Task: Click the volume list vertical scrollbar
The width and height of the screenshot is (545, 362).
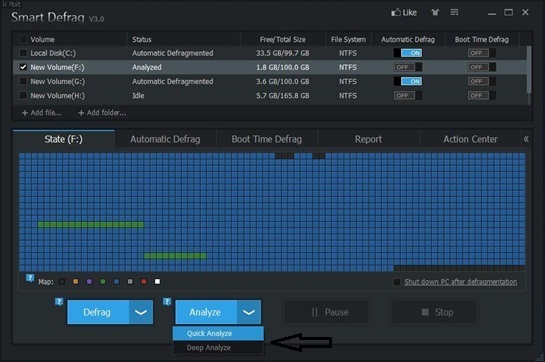Action: (529, 70)
